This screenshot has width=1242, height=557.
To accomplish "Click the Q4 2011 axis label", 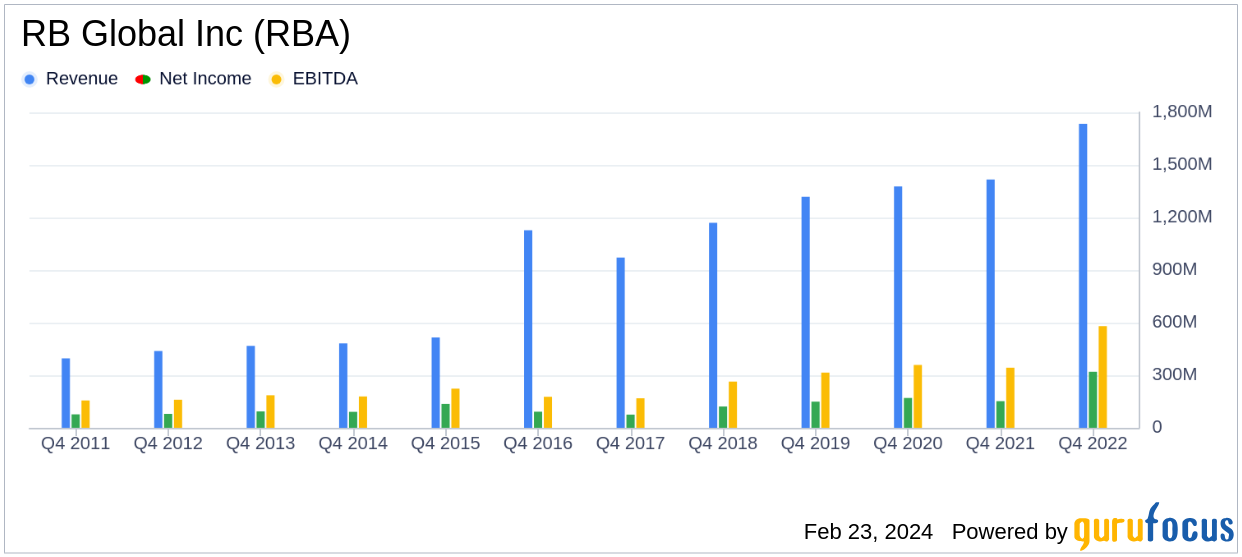I will coord(76,443).
